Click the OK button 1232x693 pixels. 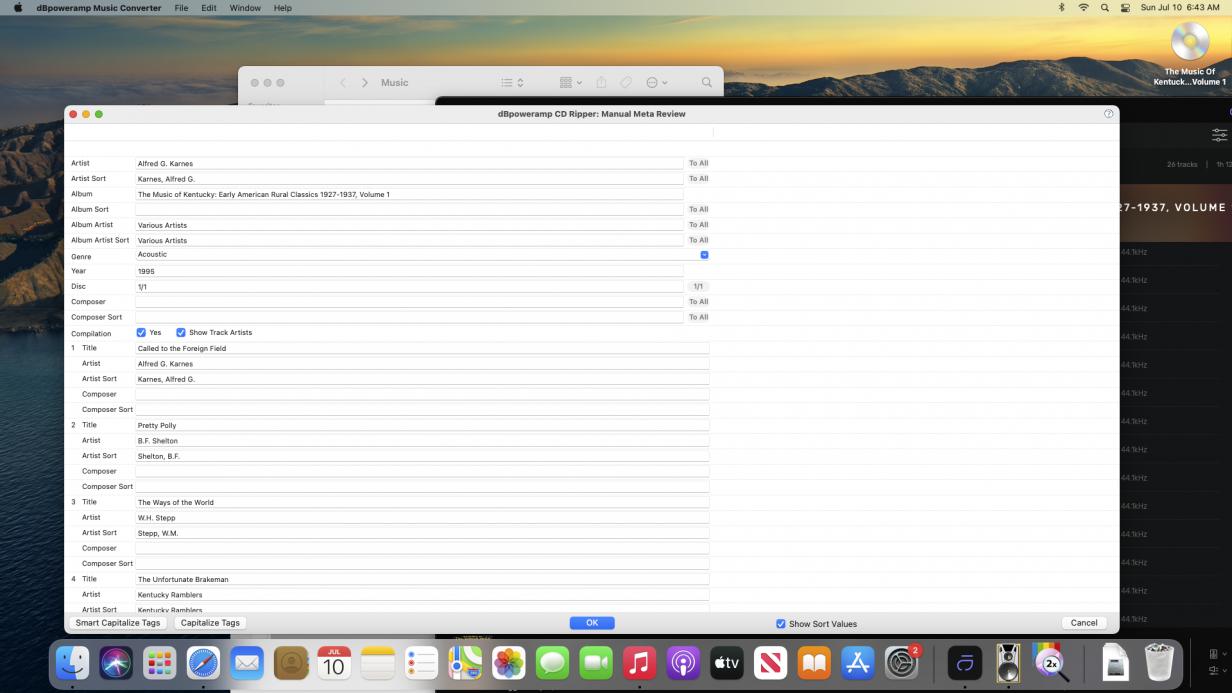coord(592,623)
